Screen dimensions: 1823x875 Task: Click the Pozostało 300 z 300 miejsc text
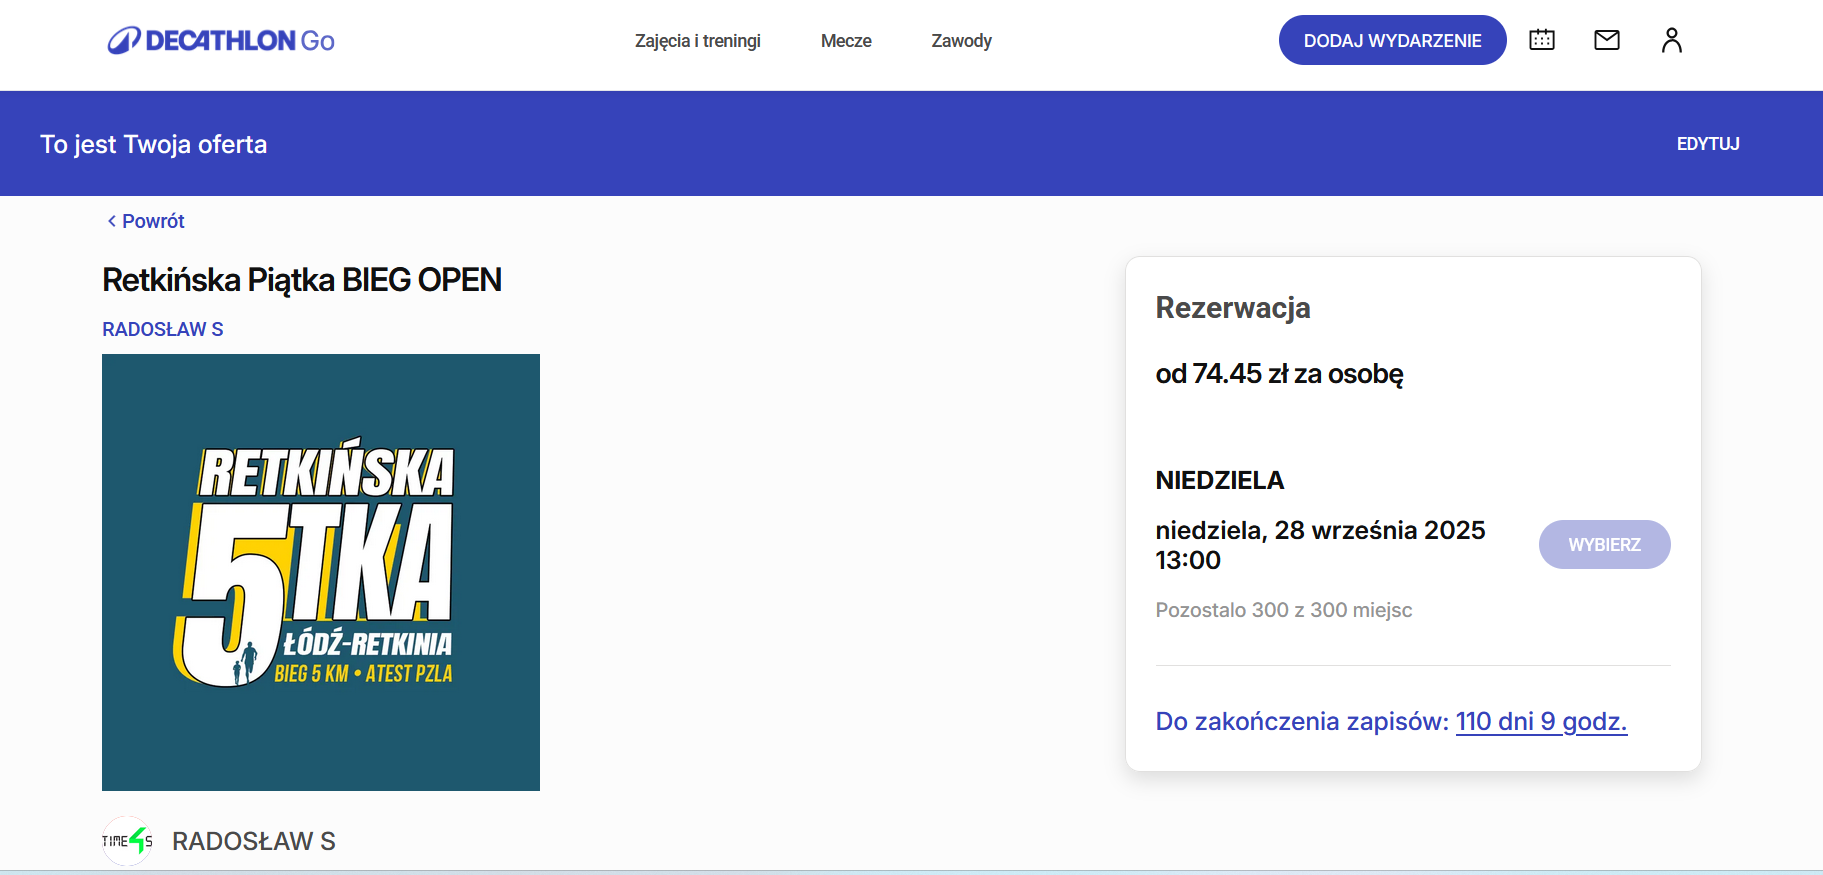(1284, 610)
